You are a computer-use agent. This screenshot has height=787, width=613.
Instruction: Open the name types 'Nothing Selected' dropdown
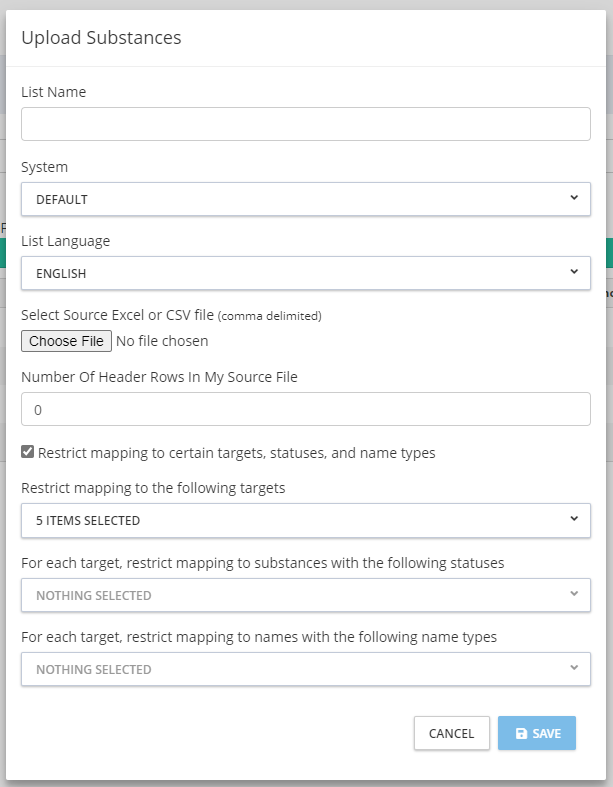tap(305, 669)
